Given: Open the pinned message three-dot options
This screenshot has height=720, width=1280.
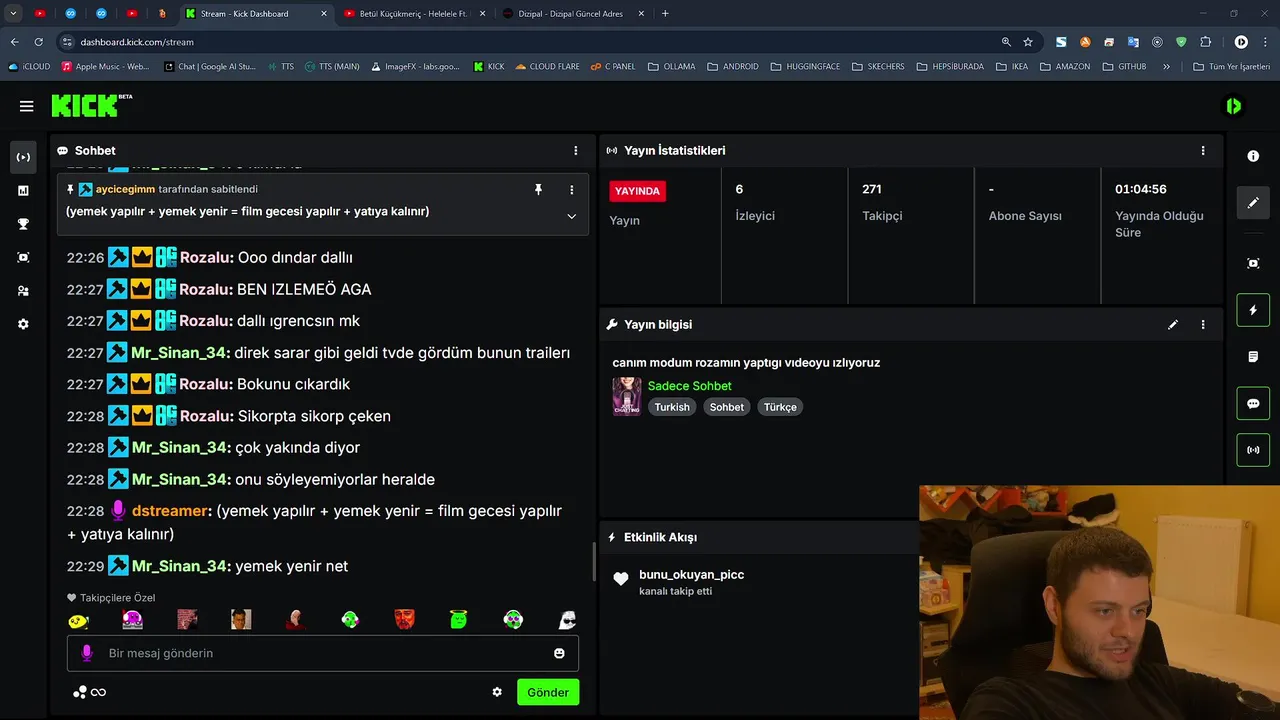Looking at the screenshot, I should 572,189.
